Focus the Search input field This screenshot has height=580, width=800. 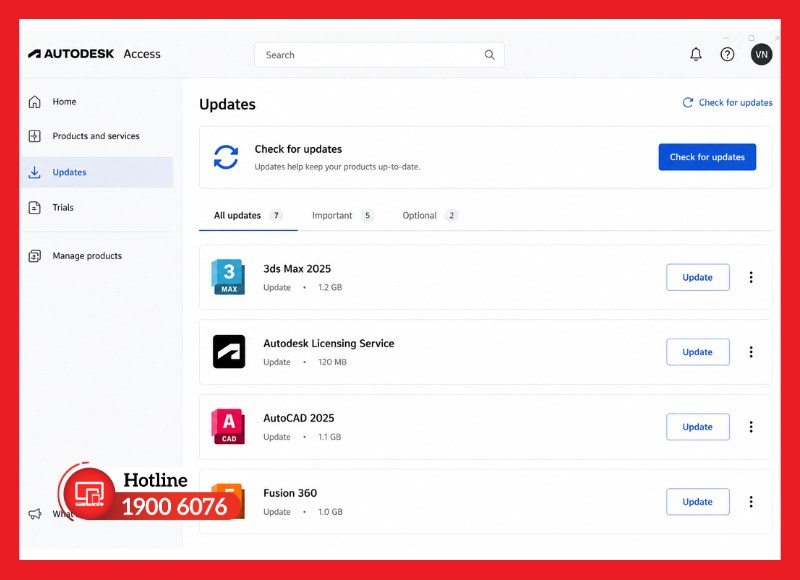coord(379,55)
